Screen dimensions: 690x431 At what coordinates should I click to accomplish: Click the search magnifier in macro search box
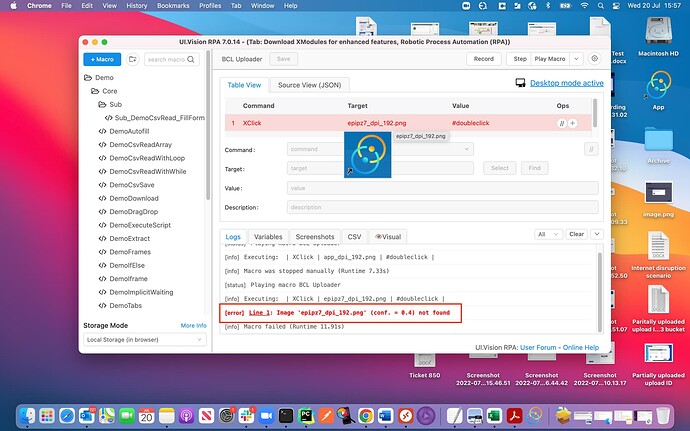point(191,59)
